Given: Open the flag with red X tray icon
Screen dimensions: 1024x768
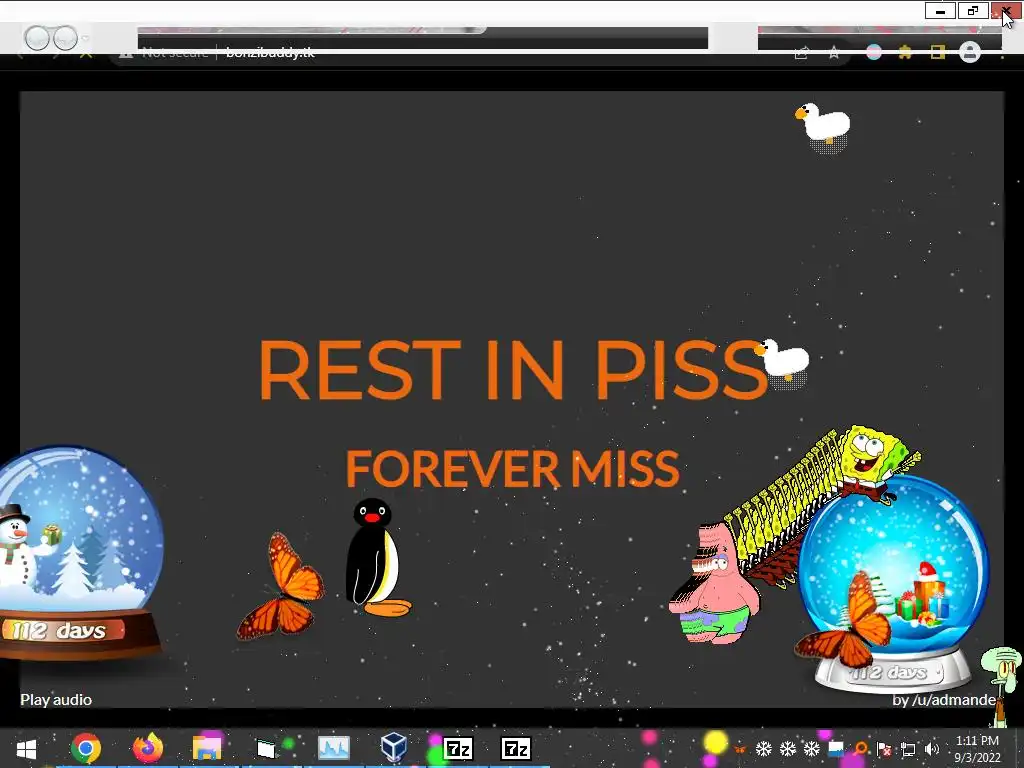Looking at the screenshot, I should click(x=884, y=750).
